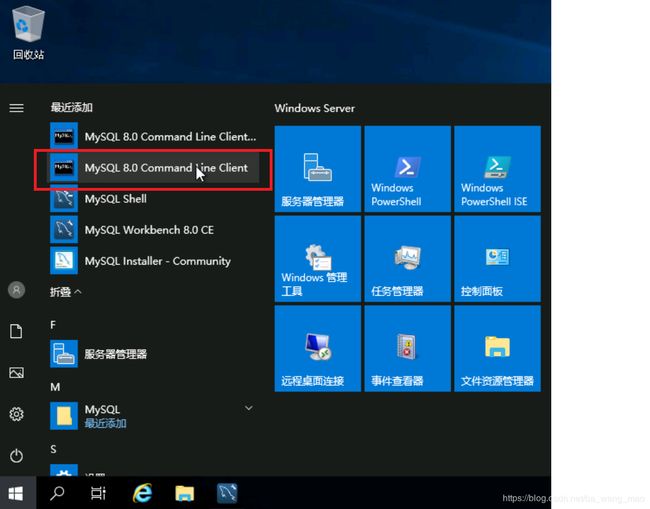This screenshot has height=509, width=650.
Task: Click the Power button in Start sidebar
Action: coord(17,456)
